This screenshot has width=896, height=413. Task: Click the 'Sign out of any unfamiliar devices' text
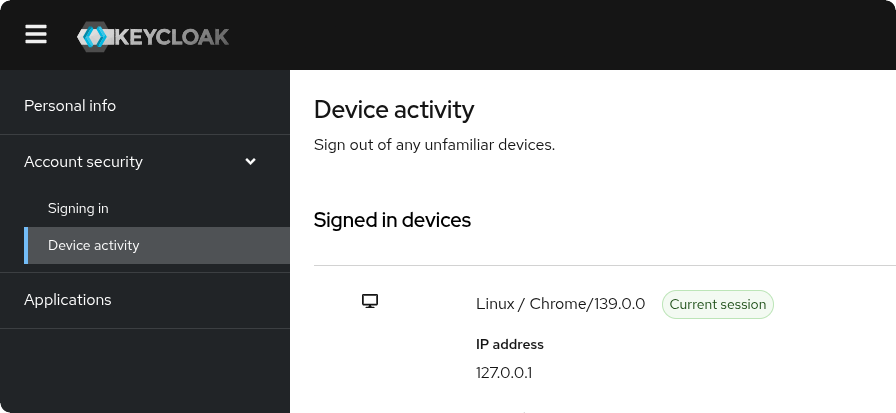pyautogui.click(x=434, y=145)
